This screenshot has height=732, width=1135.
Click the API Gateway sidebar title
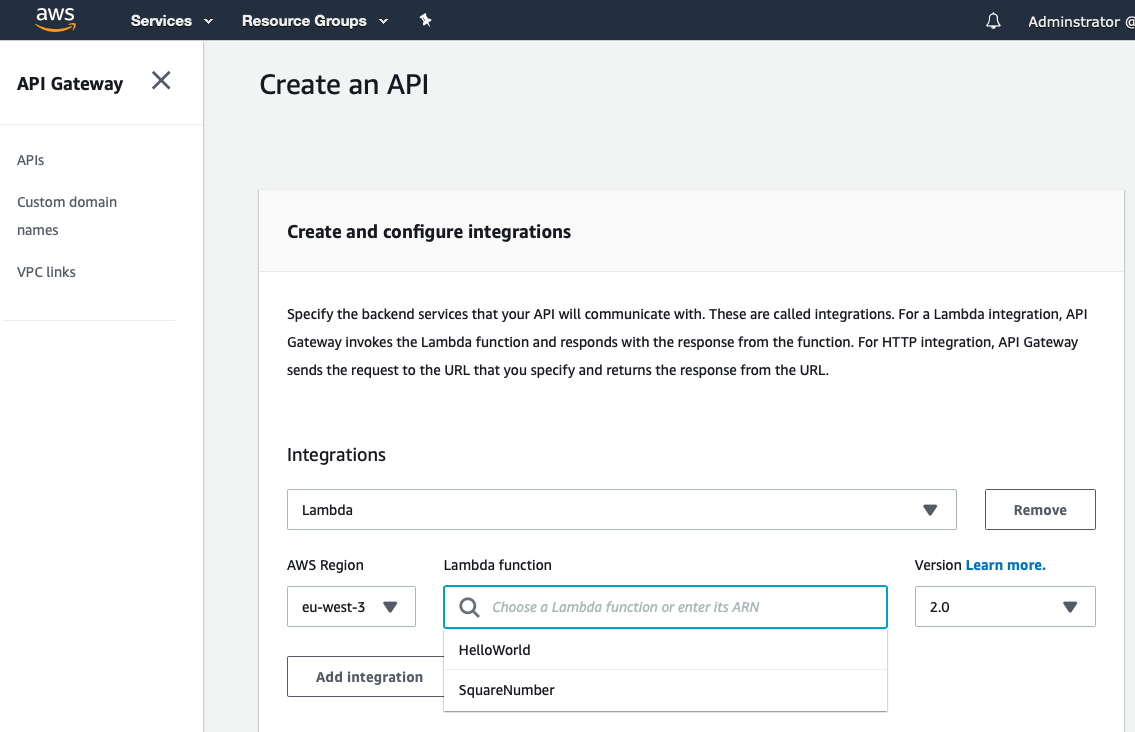pos(70,84)
